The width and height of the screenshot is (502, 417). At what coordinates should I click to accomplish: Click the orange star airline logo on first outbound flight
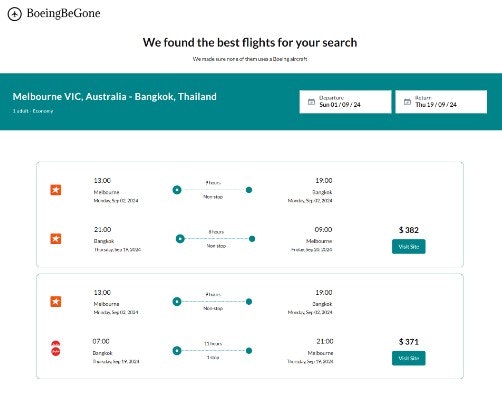pyautogui.click(x=56, y=190)
